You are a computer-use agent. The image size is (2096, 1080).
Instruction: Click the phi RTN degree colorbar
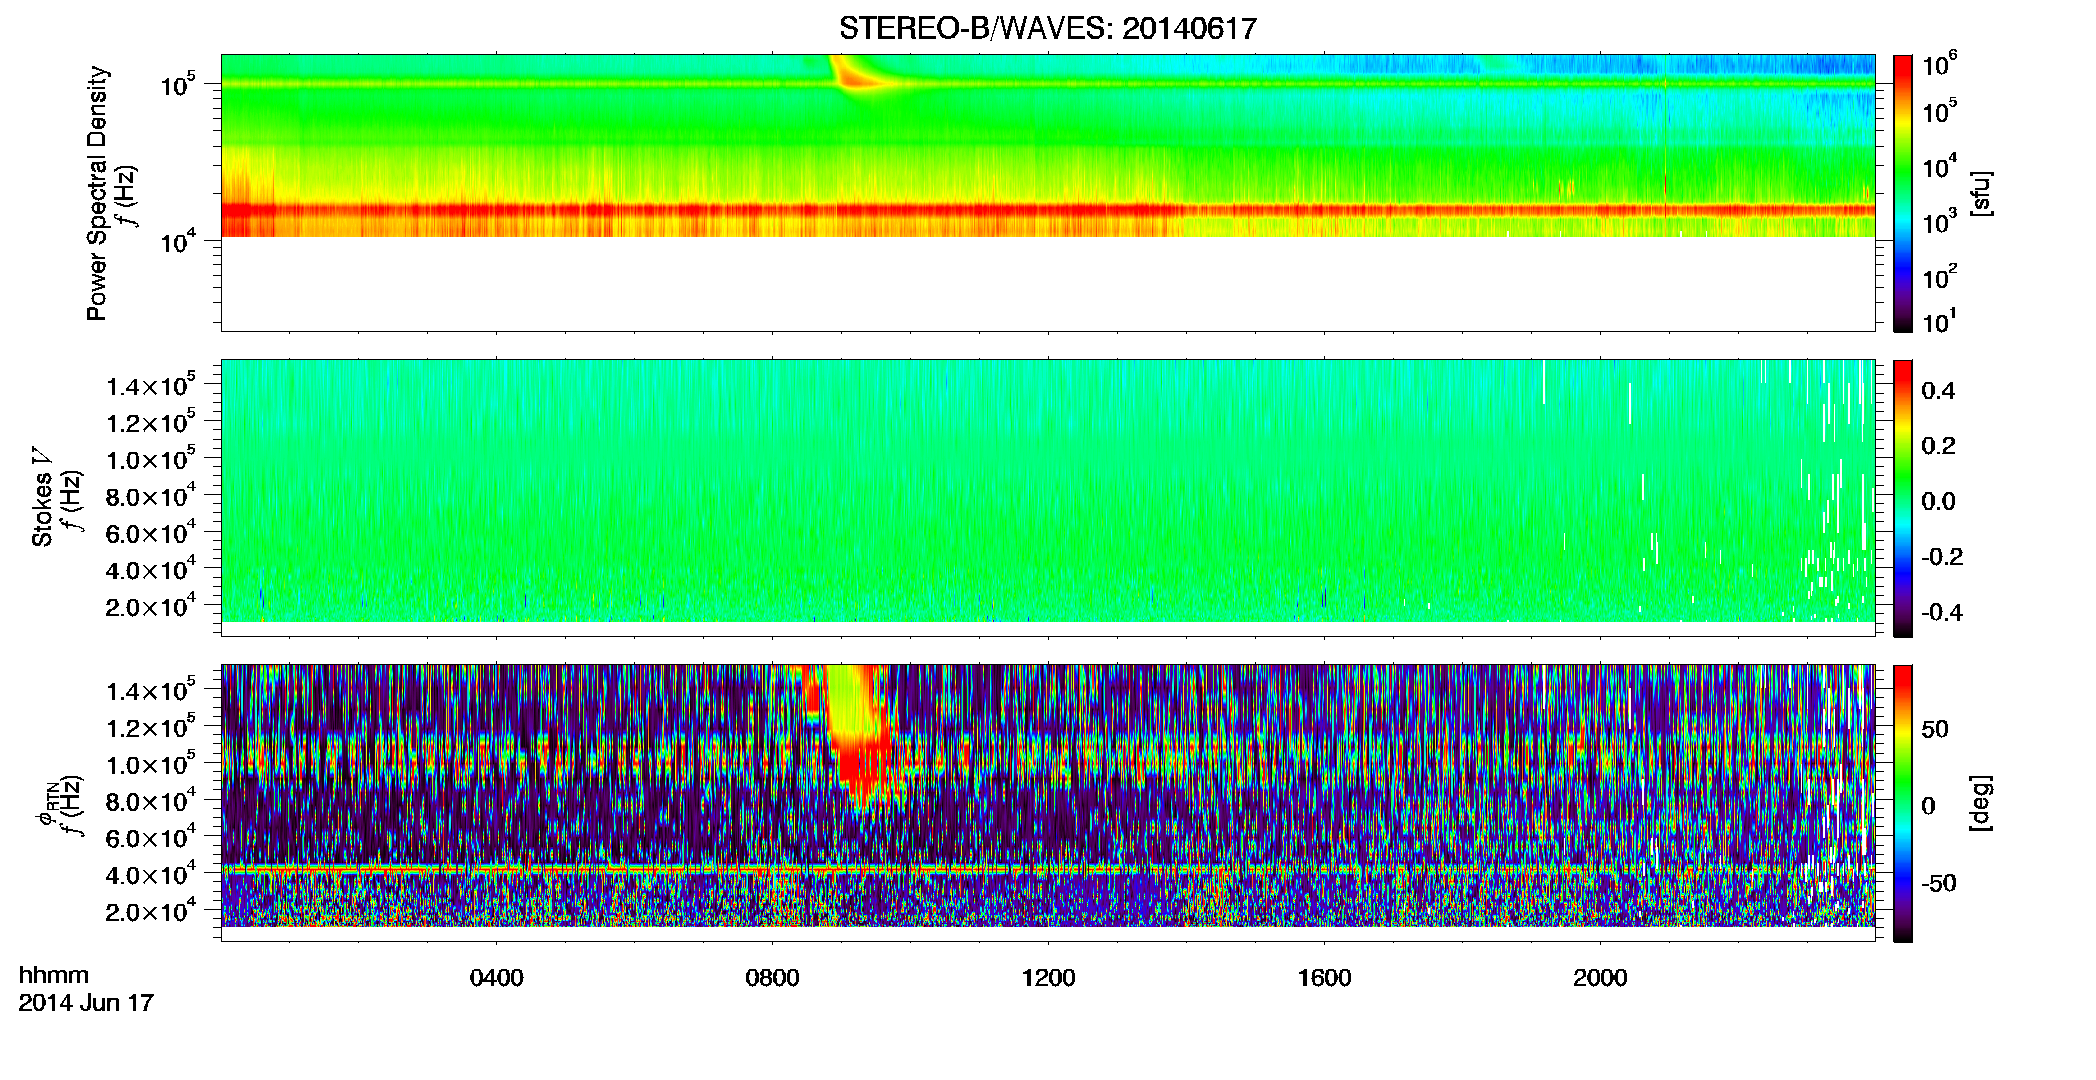click(1903, 803)
